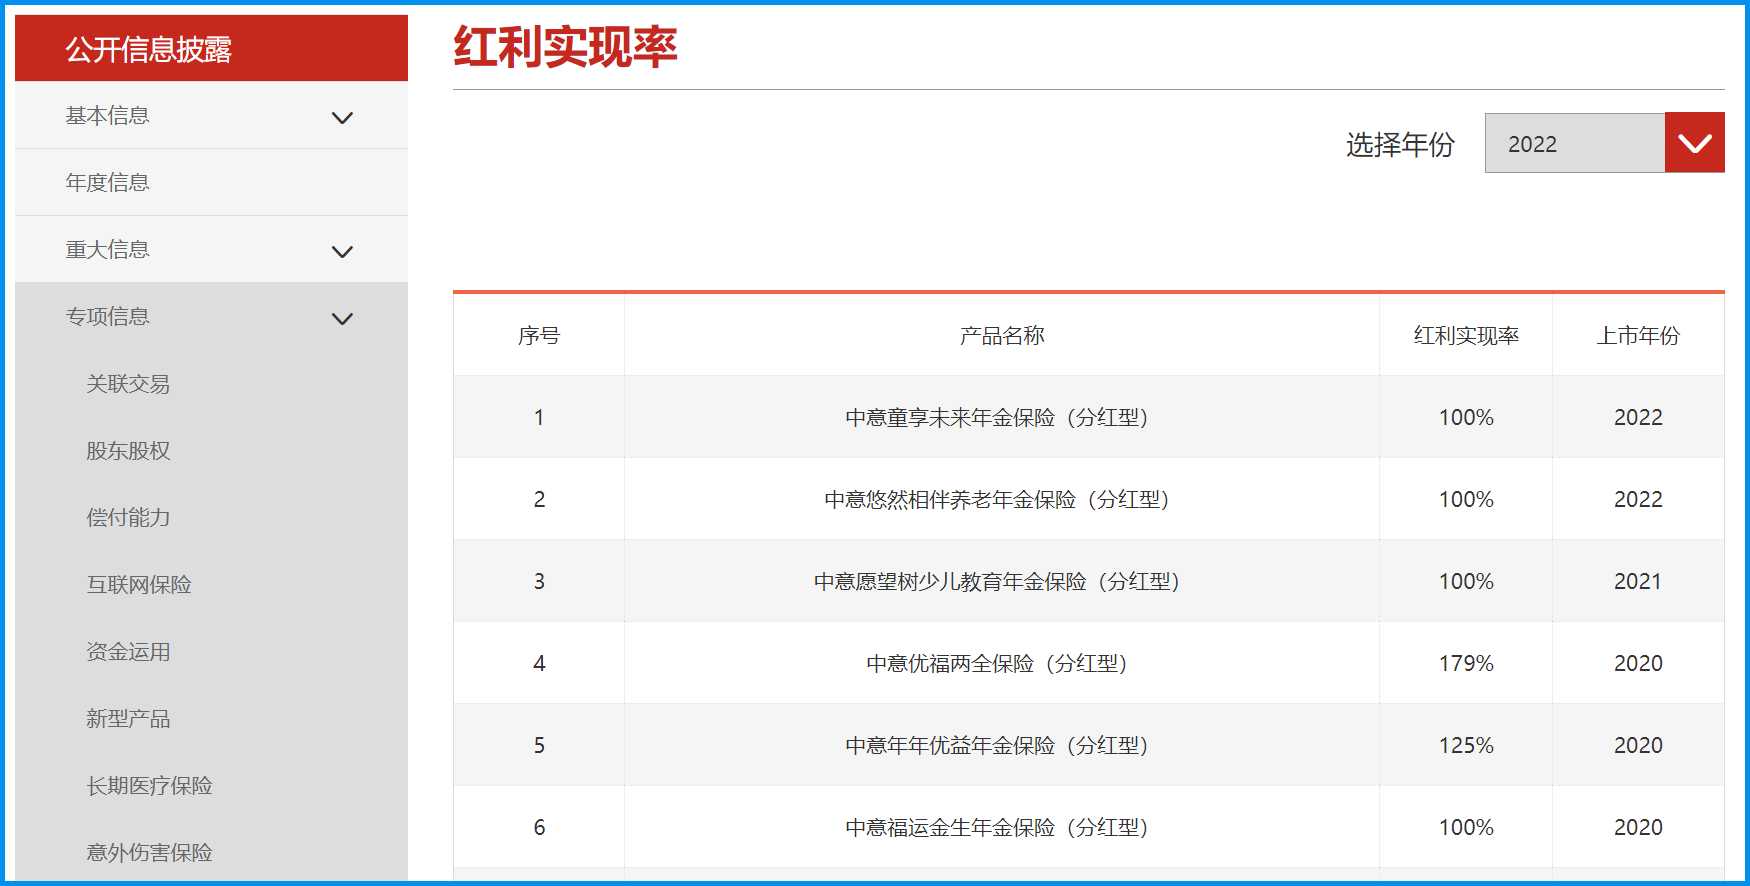This screenshot has height=886, width=1750.
Task: Open the 年度信息 menu item
Action: (108, 183)
